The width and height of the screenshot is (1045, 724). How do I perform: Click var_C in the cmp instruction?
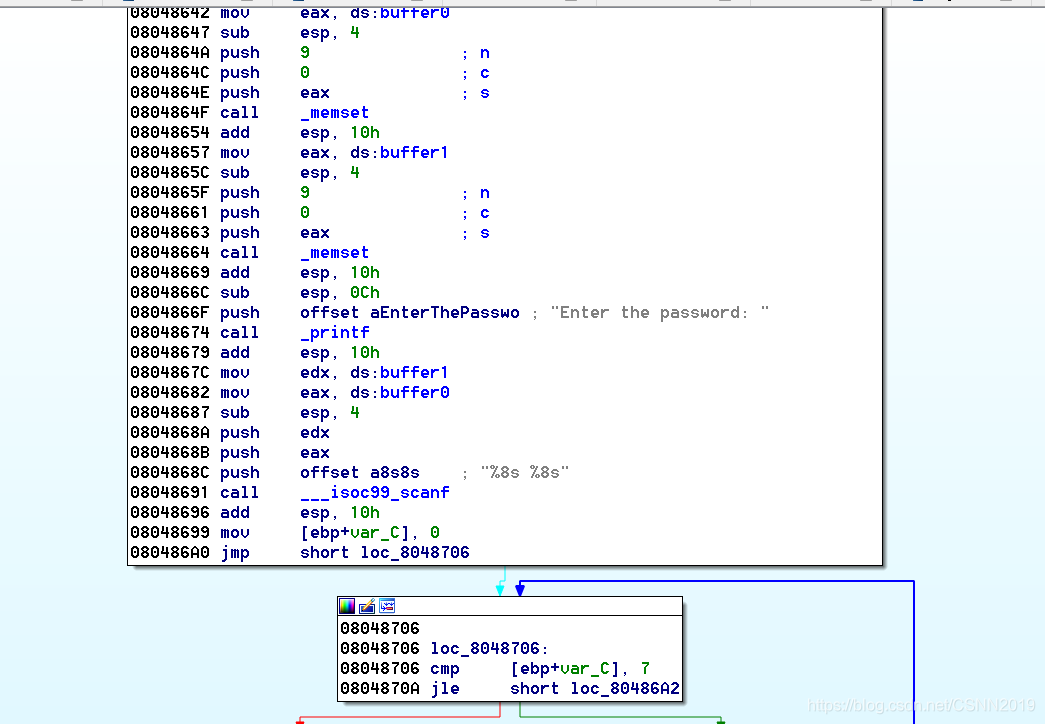pyautogui.click(x=584, y=669)
